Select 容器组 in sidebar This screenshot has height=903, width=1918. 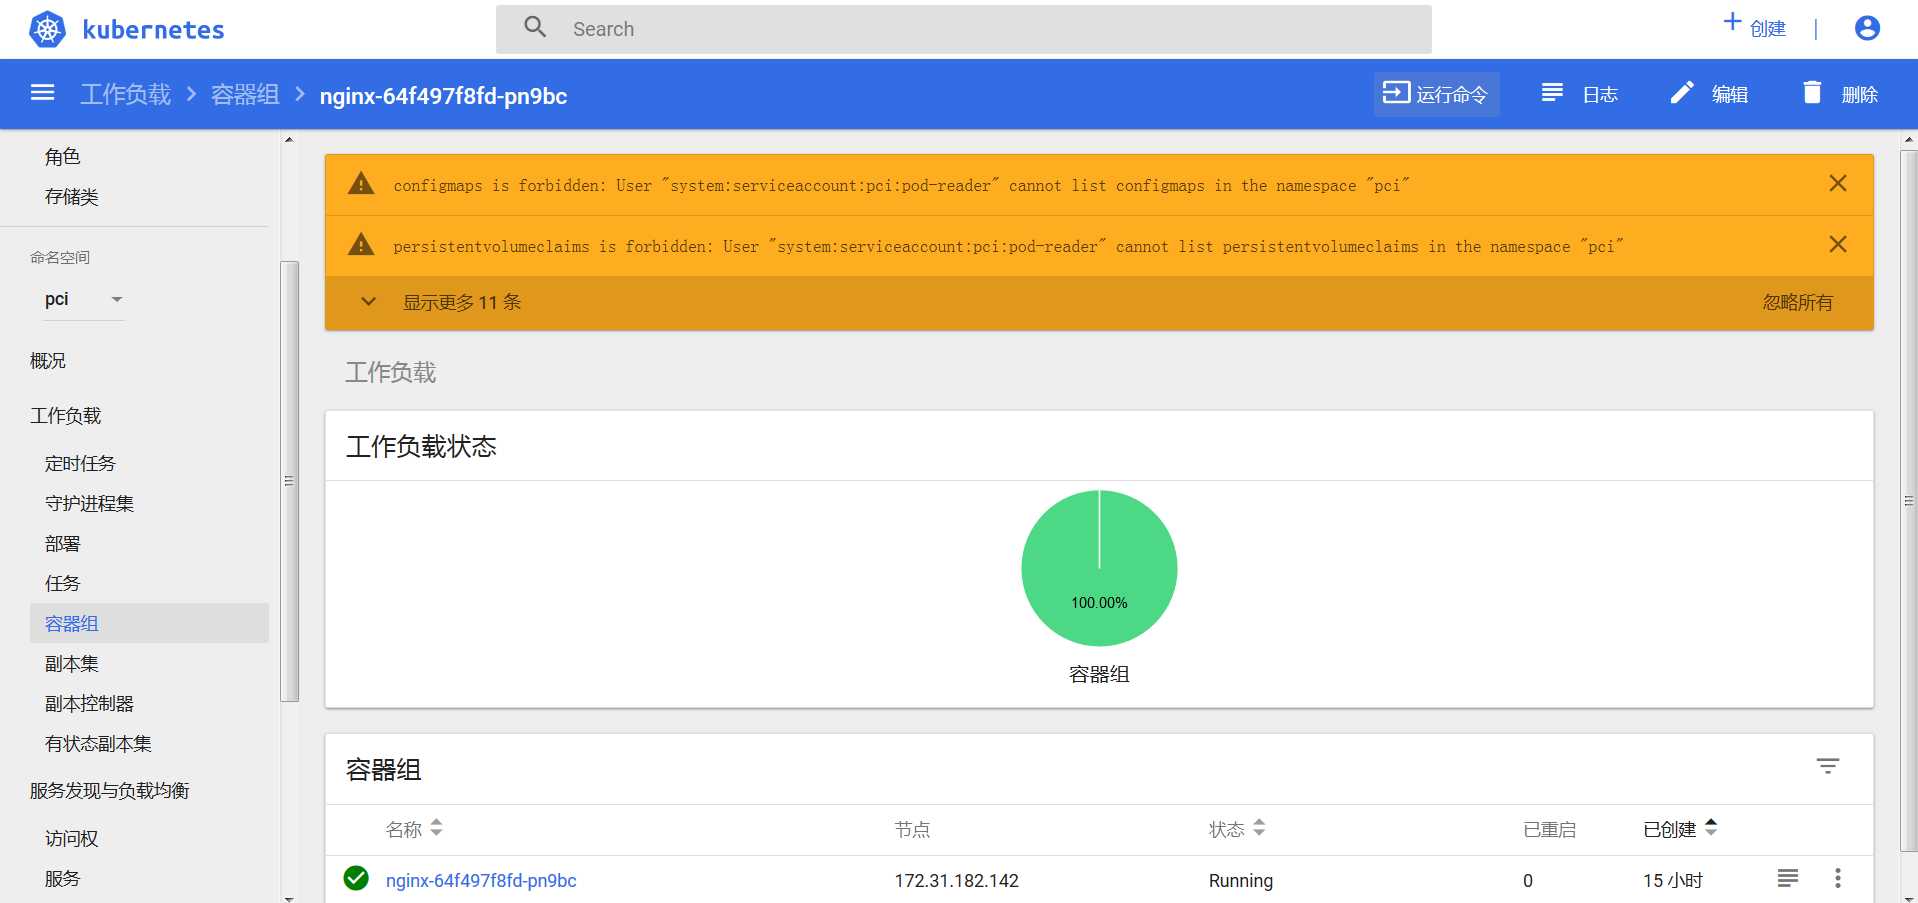coord(149,623)
